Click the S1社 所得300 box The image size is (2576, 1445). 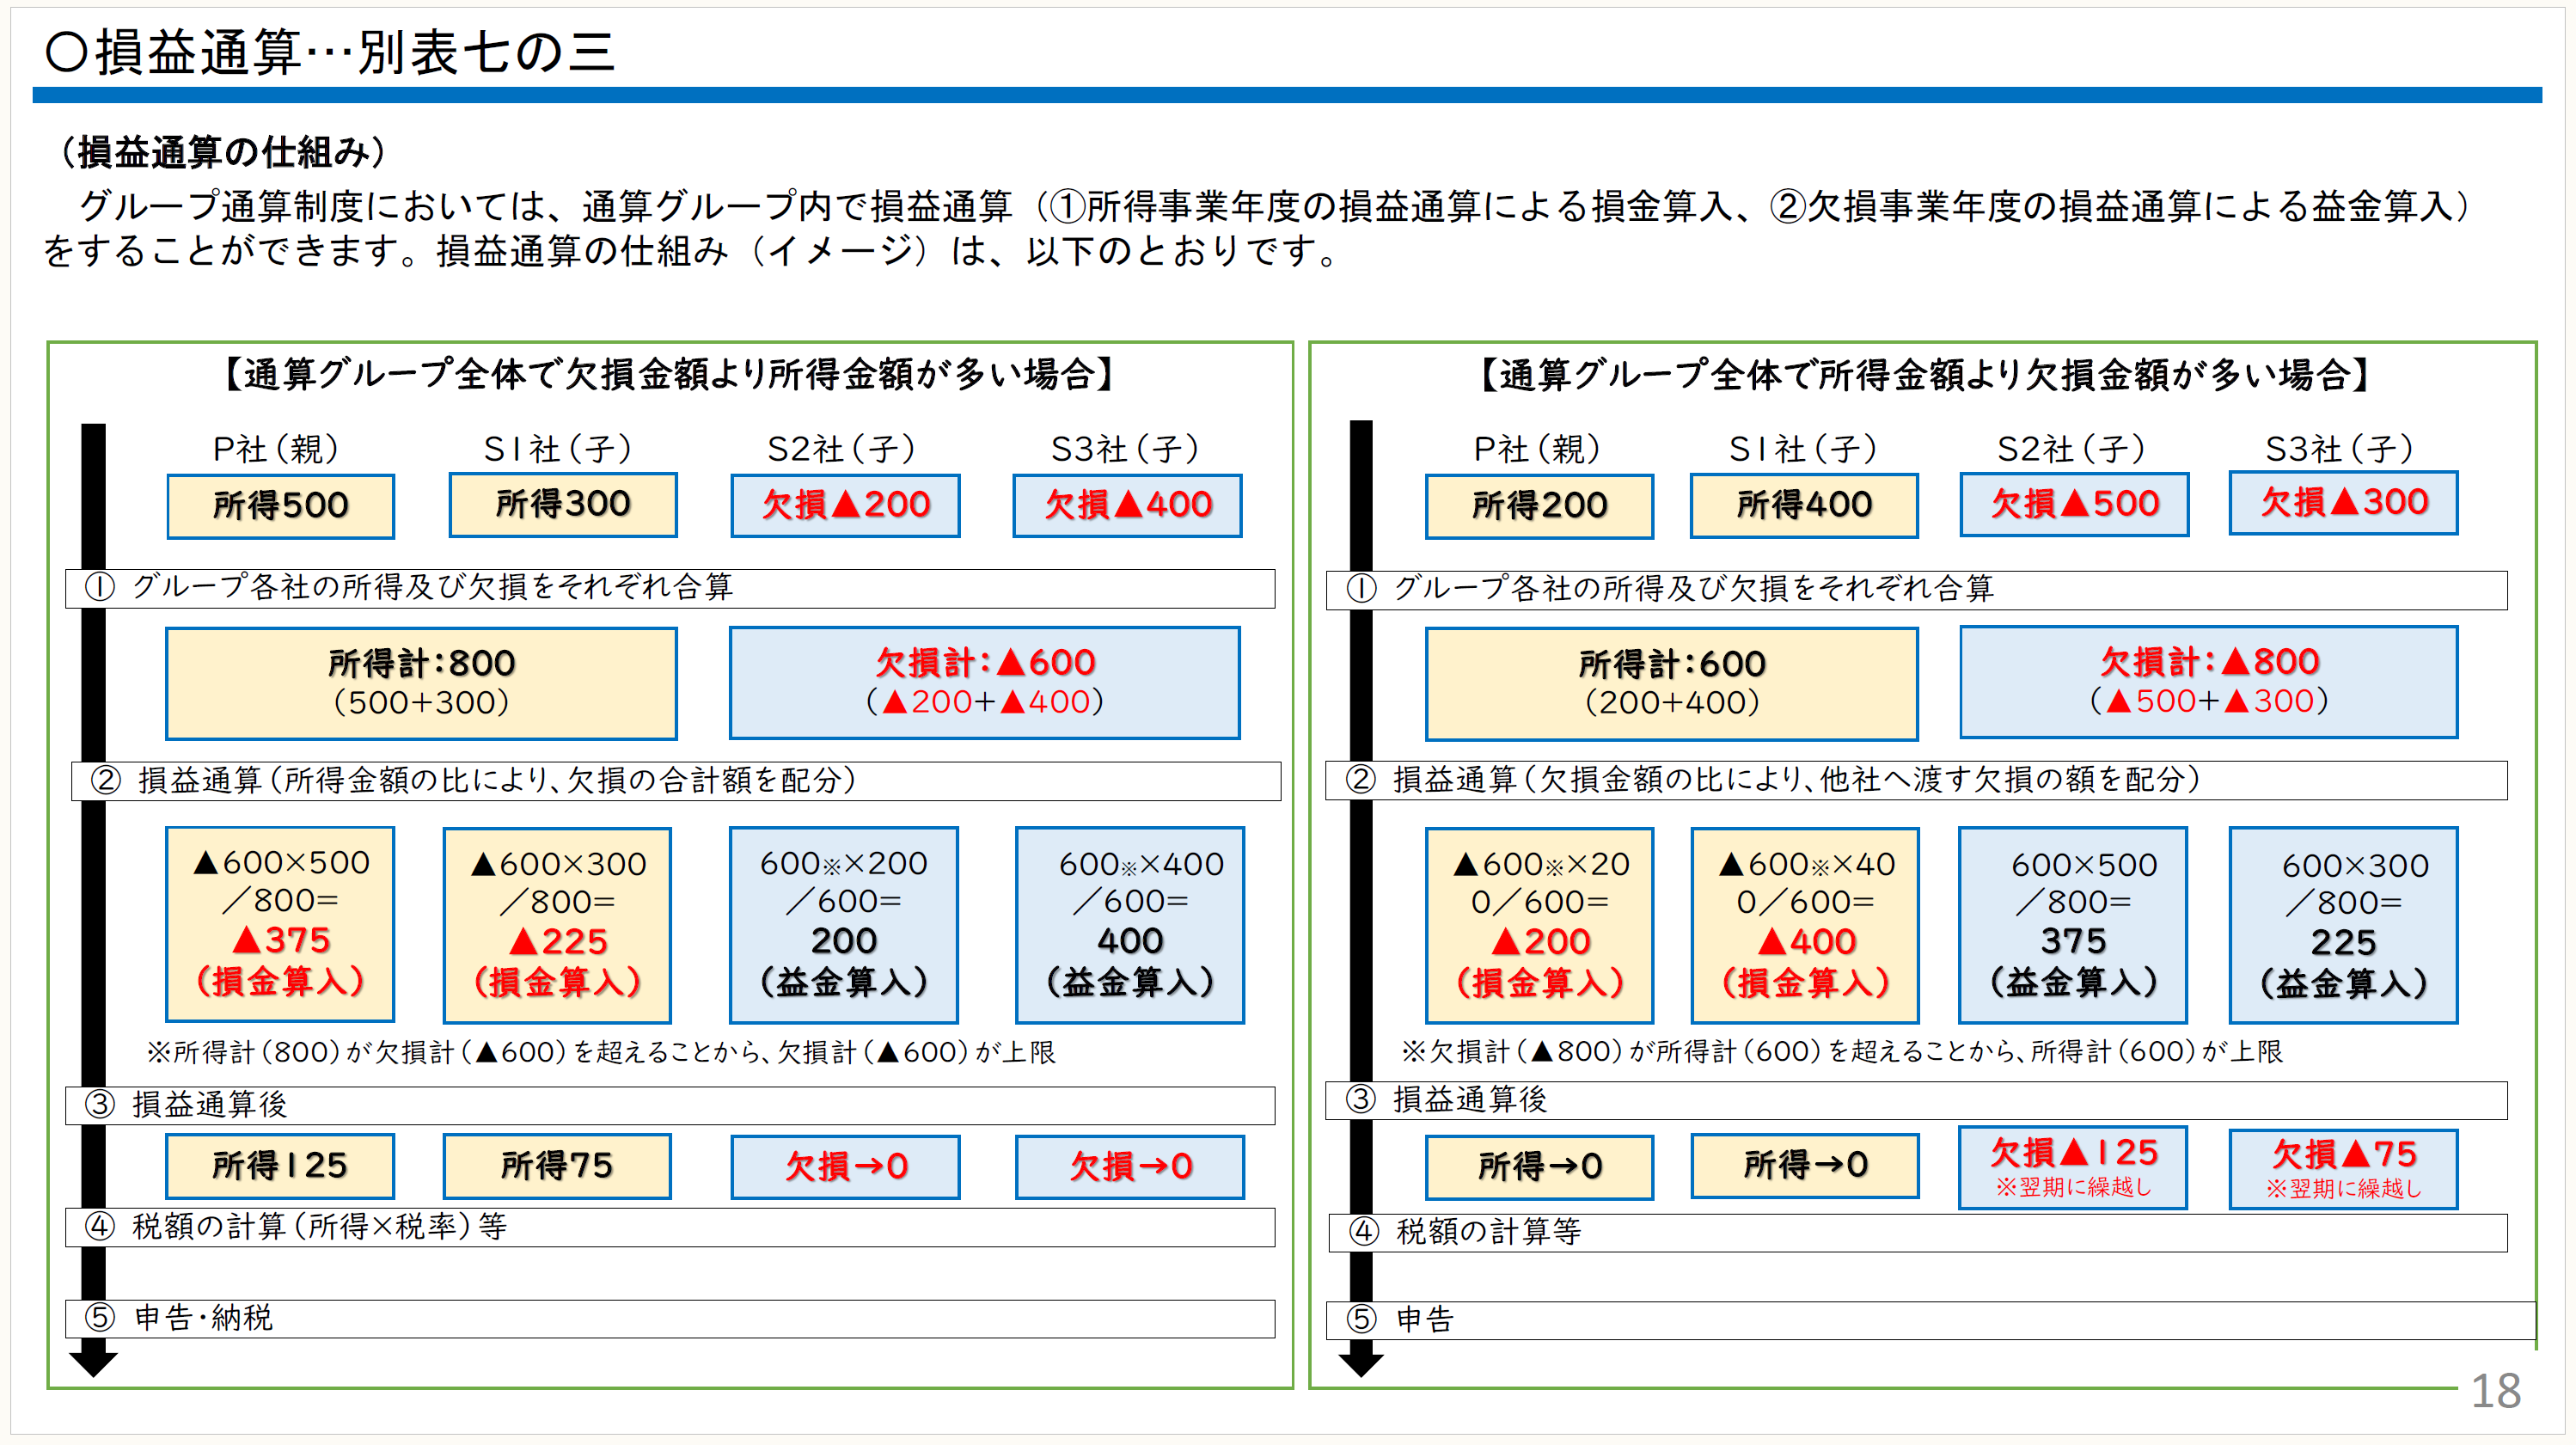point(563,505)
